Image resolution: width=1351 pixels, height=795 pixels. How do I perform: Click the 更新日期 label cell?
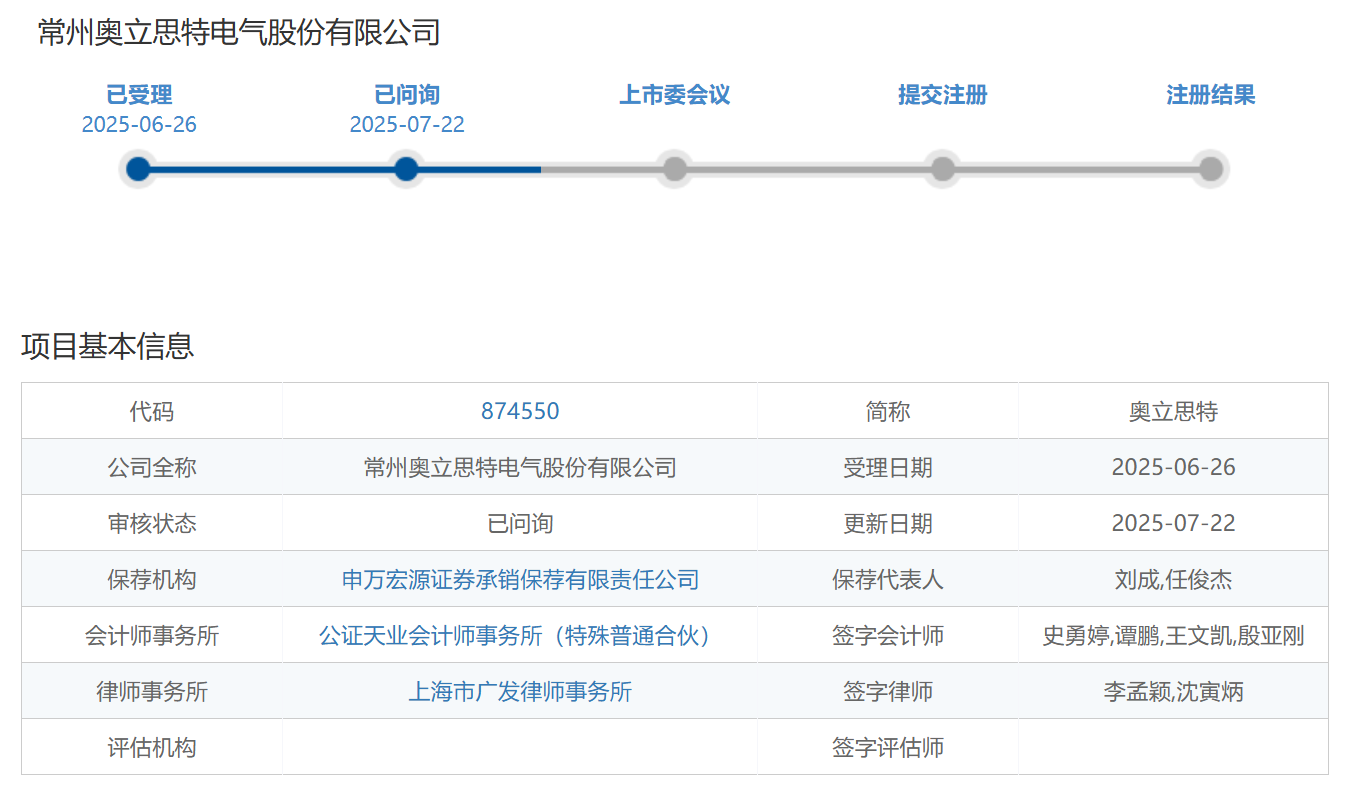888,523
